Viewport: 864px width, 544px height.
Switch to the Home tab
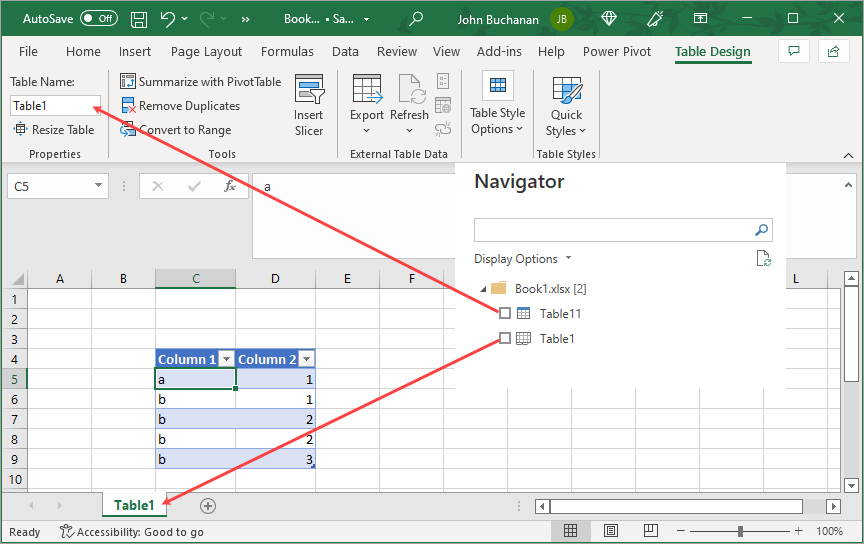click(x=83, y=51)
